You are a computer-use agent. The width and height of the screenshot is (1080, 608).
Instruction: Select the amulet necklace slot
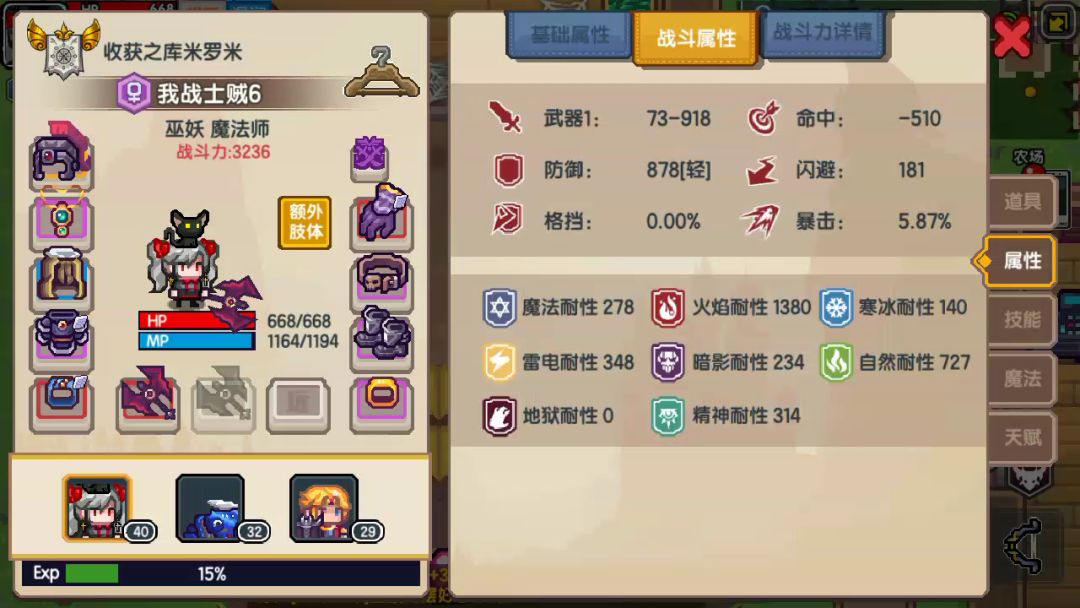(61, 220)
